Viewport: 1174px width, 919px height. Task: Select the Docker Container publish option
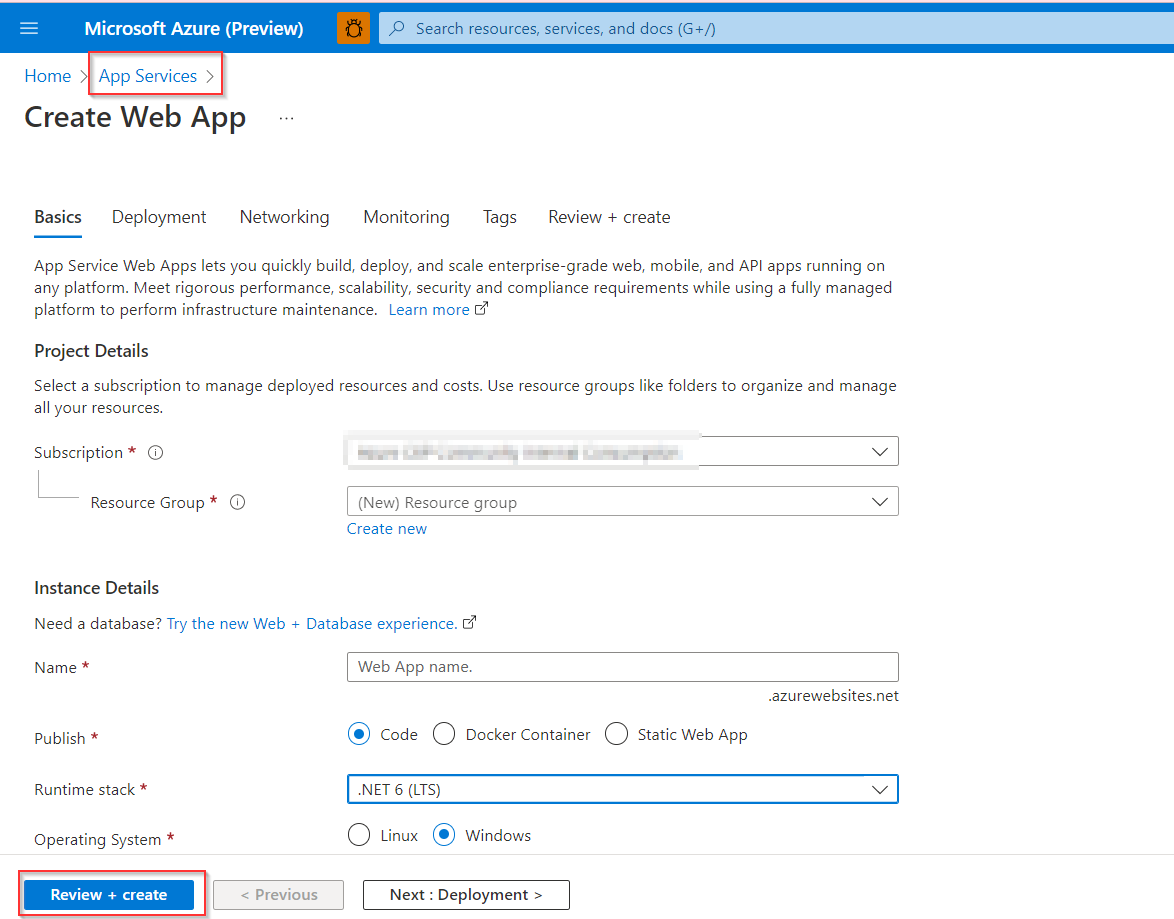coord(444,734)
